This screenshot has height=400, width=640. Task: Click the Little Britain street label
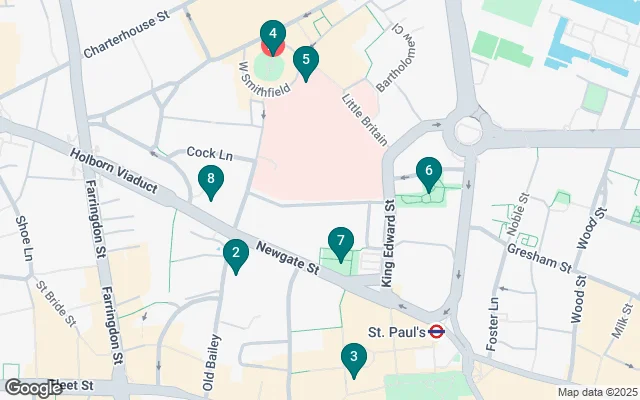[364, 120]
